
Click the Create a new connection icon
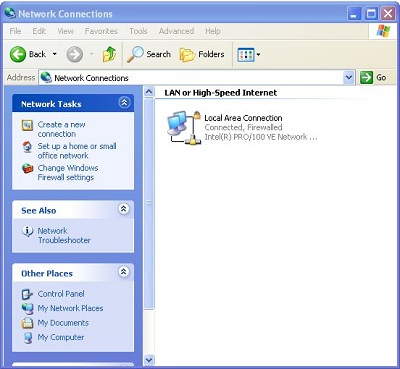[27, 125]
